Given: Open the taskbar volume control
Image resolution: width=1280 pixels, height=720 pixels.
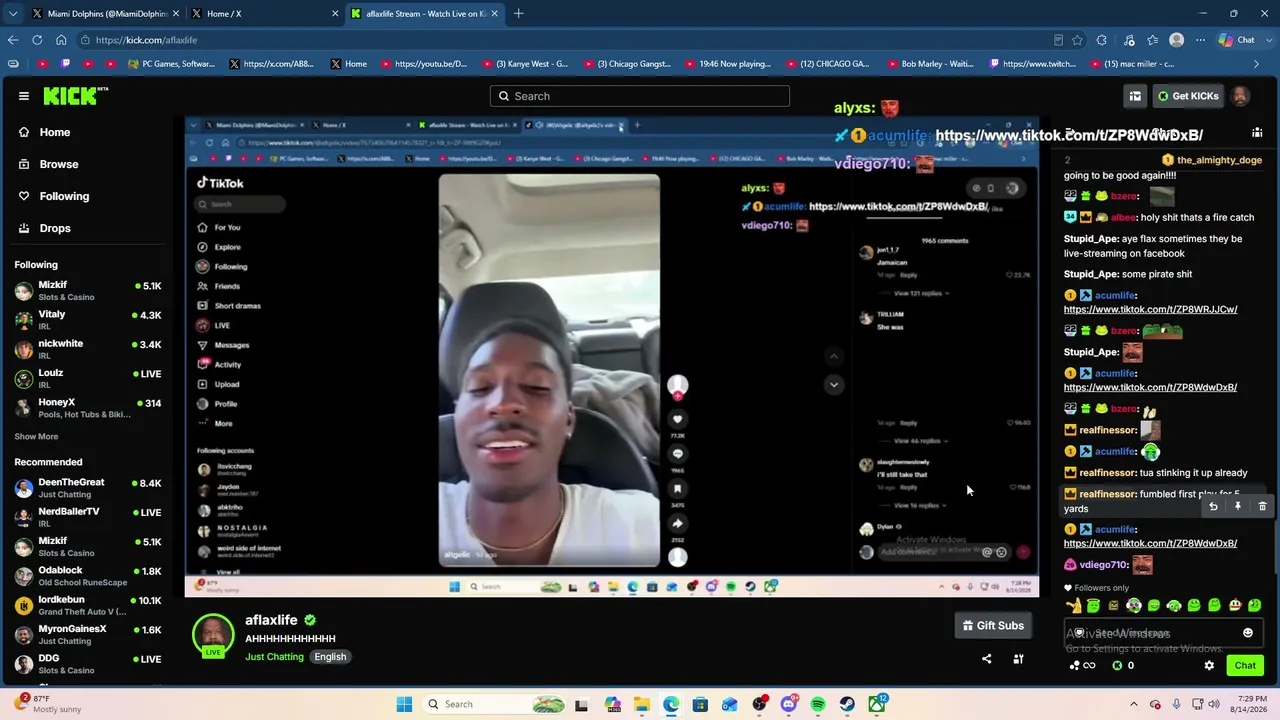Looking at the screenshot, I should coord(1216,704).
